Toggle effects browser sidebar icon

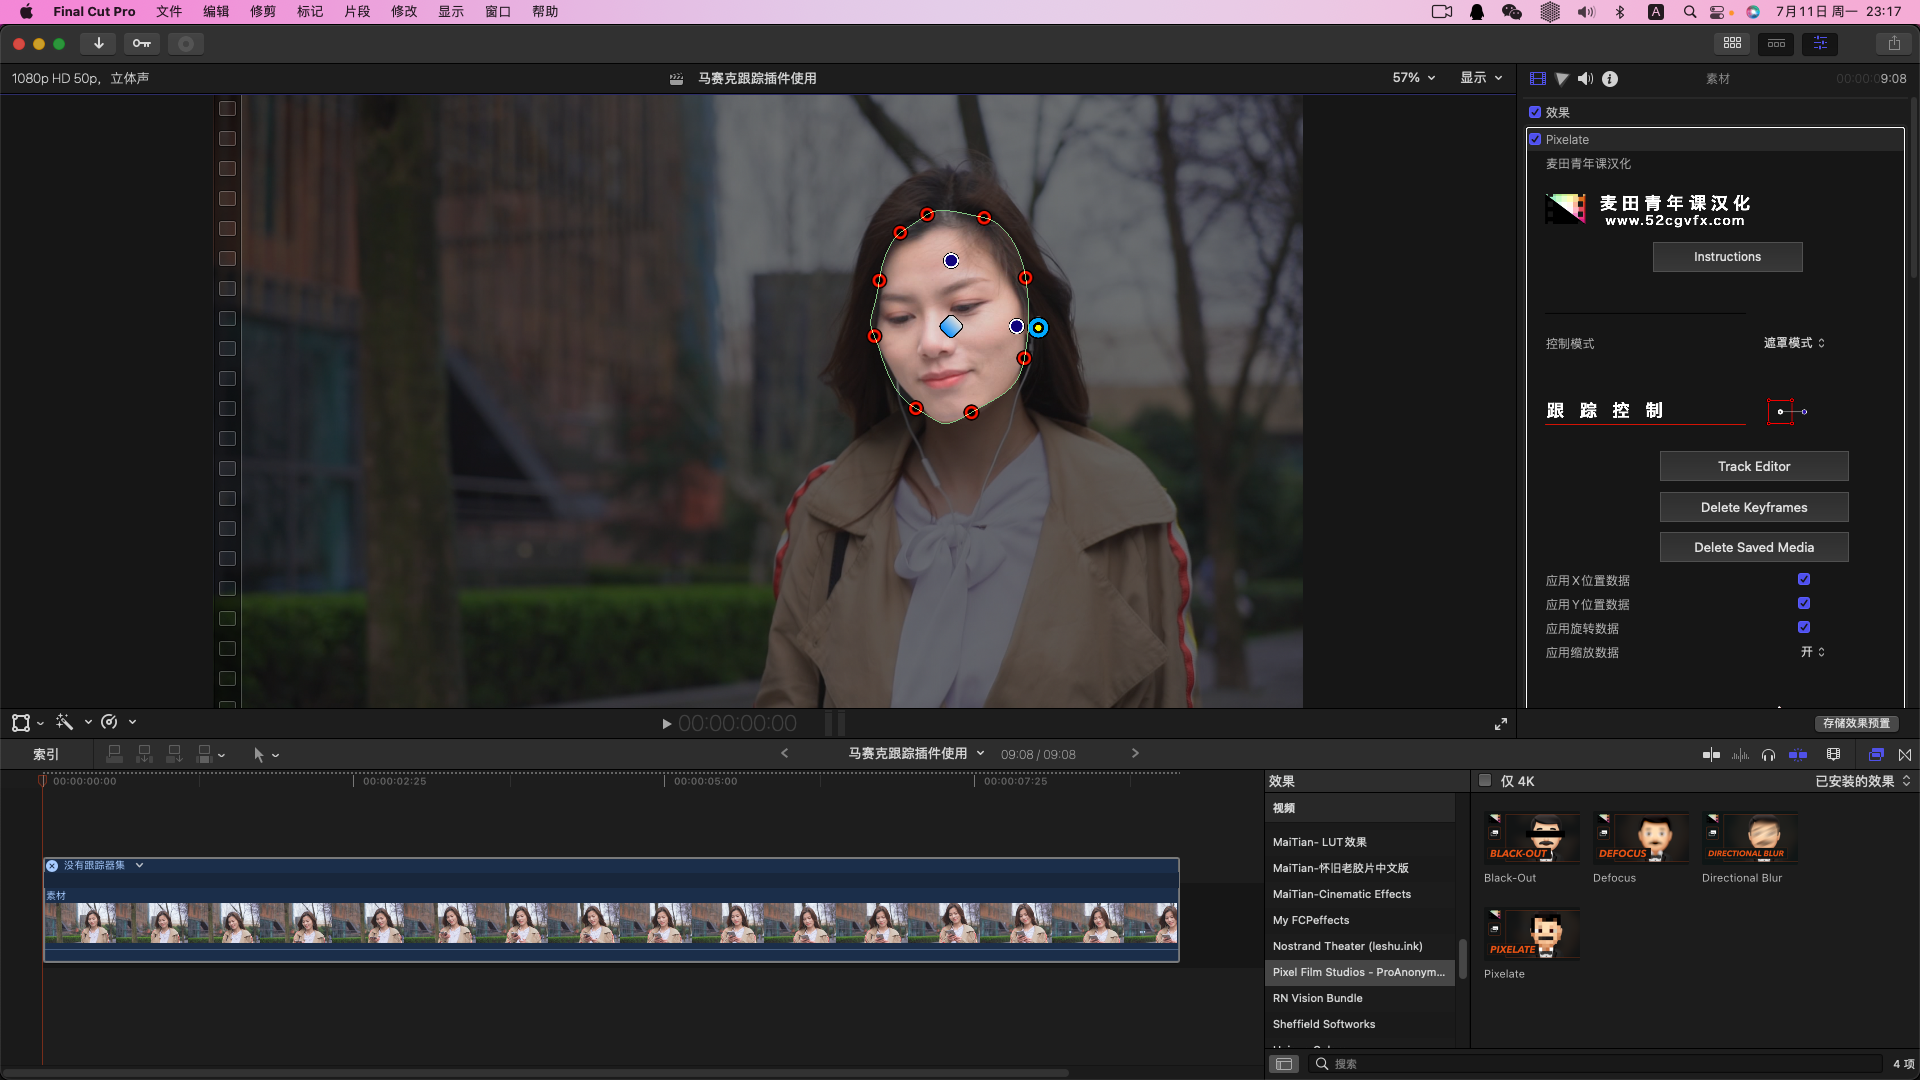pyautogui.click(x=1284, y=1064)
